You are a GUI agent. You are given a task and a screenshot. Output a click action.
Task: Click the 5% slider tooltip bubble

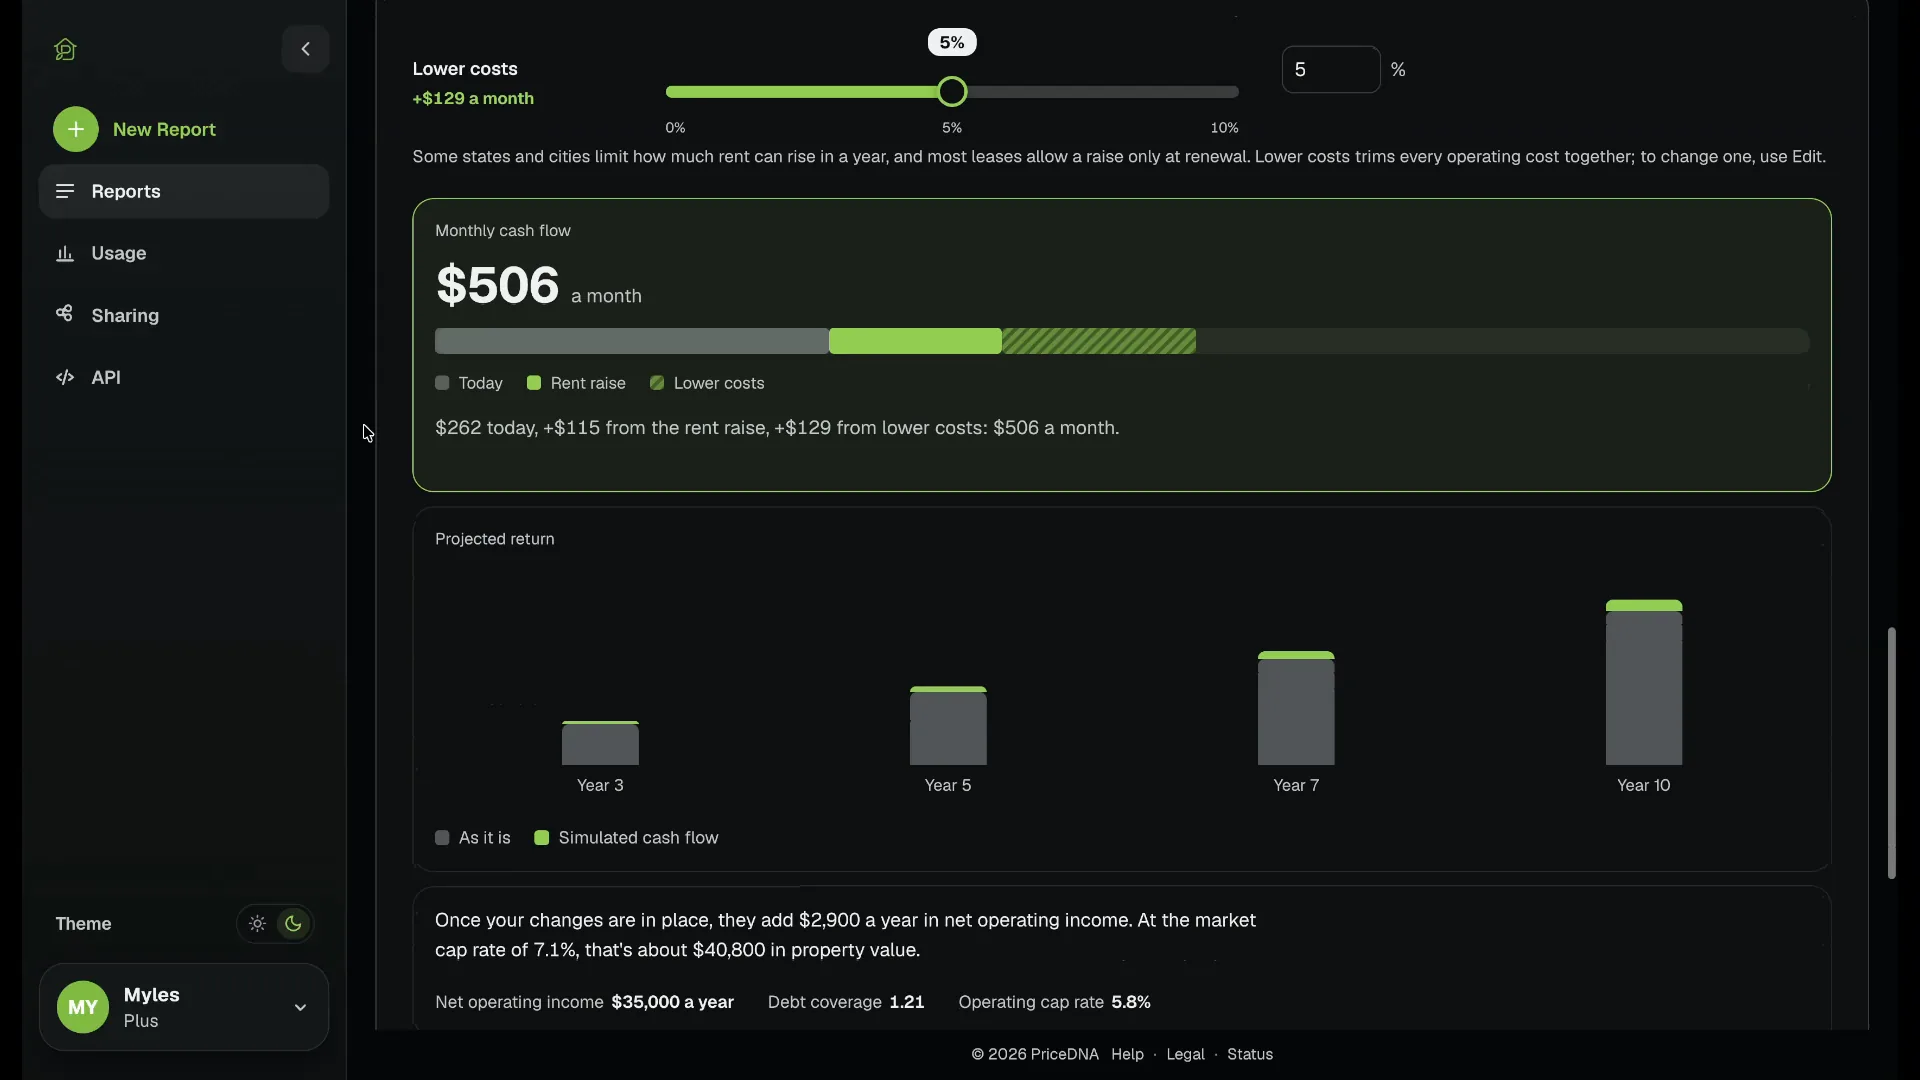952,42
